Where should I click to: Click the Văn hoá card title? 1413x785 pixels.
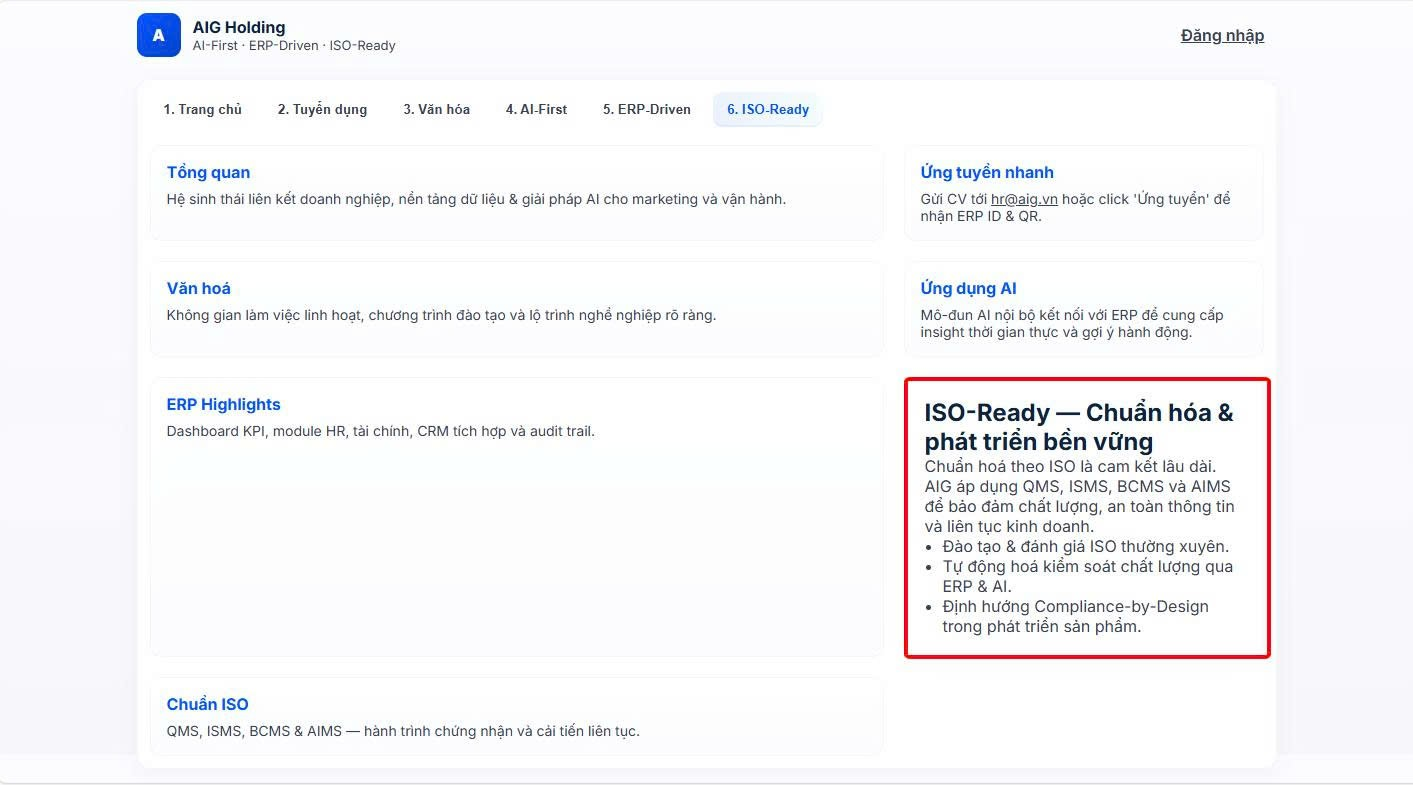[198, 288]
